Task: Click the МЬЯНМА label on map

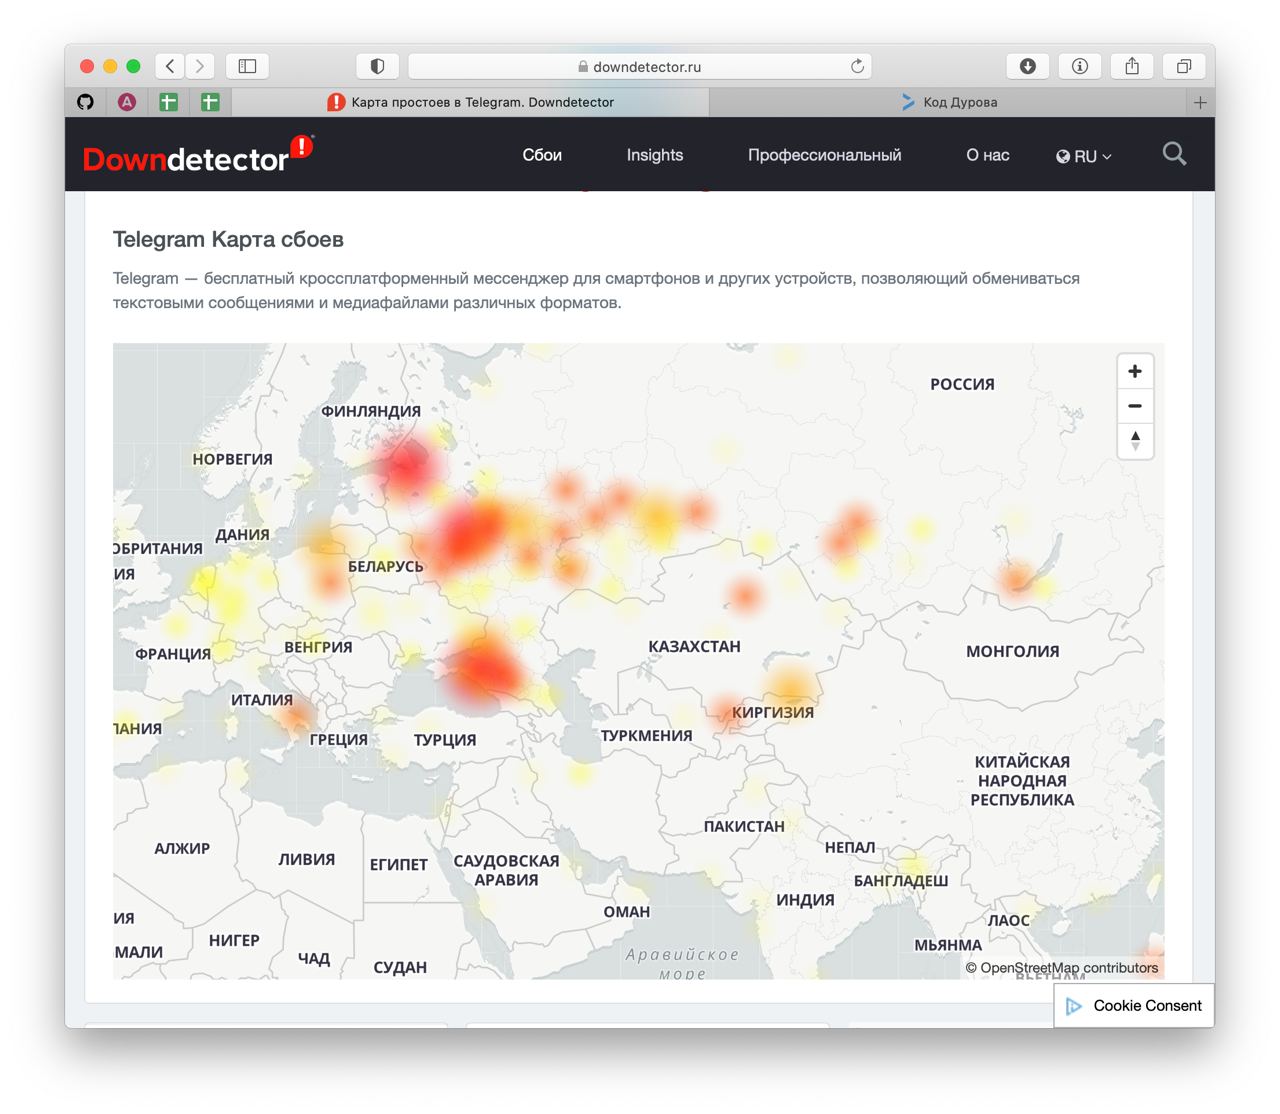Action: pyautogui.click(x=948, y=945)
